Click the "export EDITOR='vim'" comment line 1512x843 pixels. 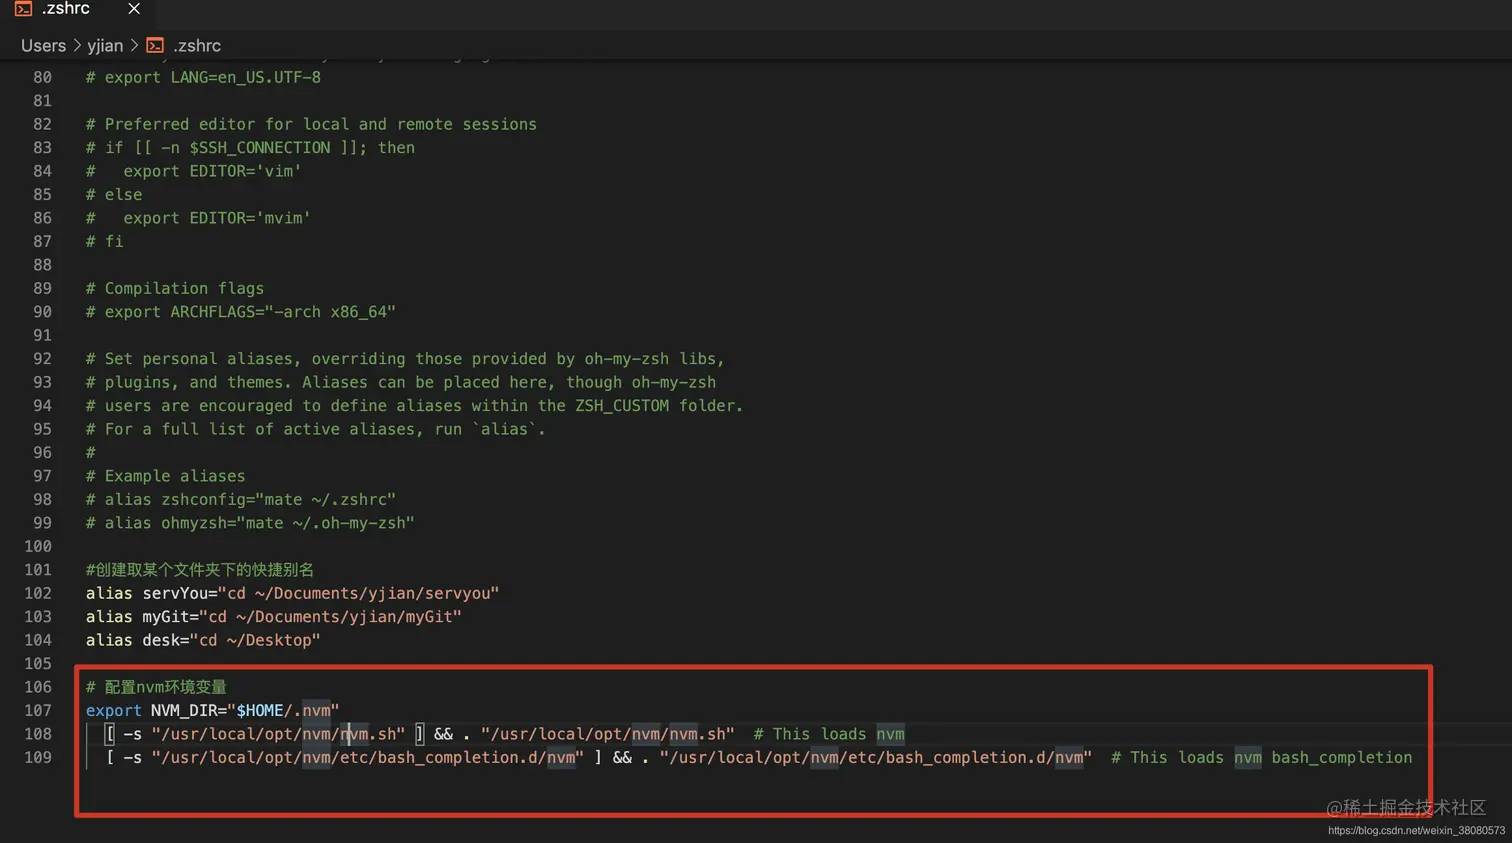coord(193,171)
